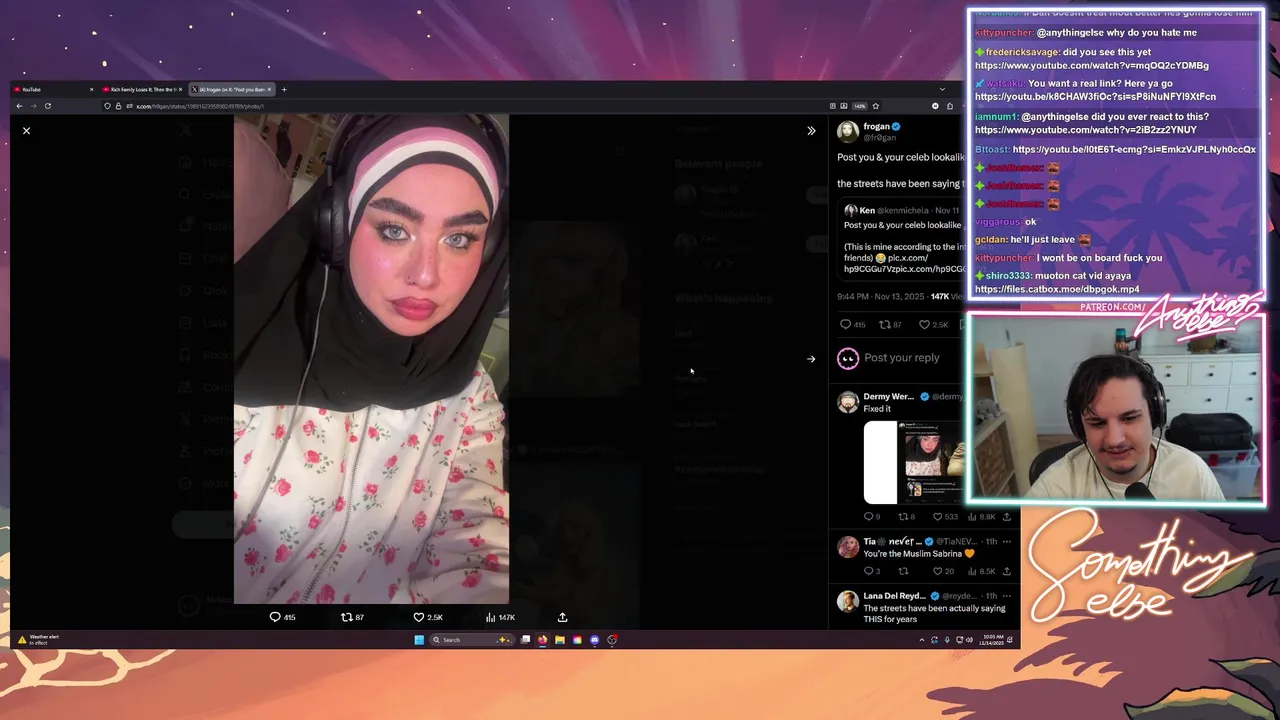Share Tia's reply
The height and width of the screenshot is (720, 1280).
(1007, 571)
